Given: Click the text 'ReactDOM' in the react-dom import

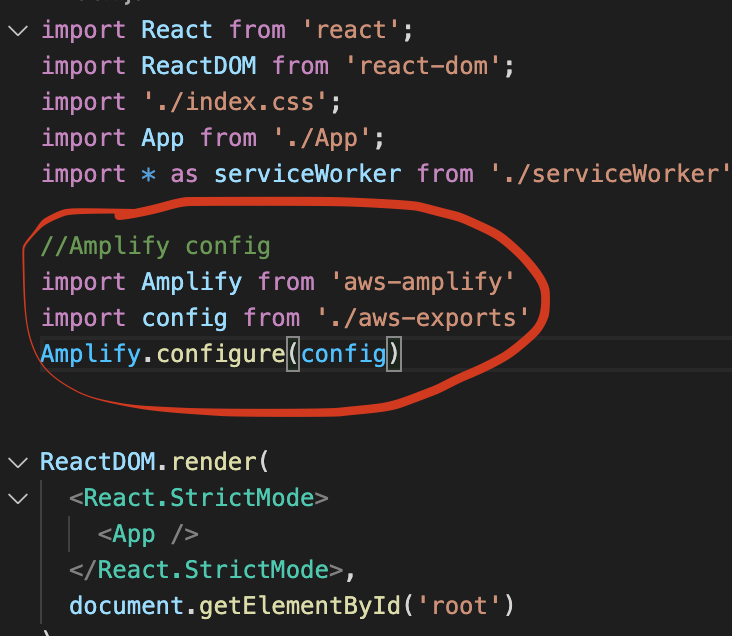Looking at the screenshot, I should 199,65.
